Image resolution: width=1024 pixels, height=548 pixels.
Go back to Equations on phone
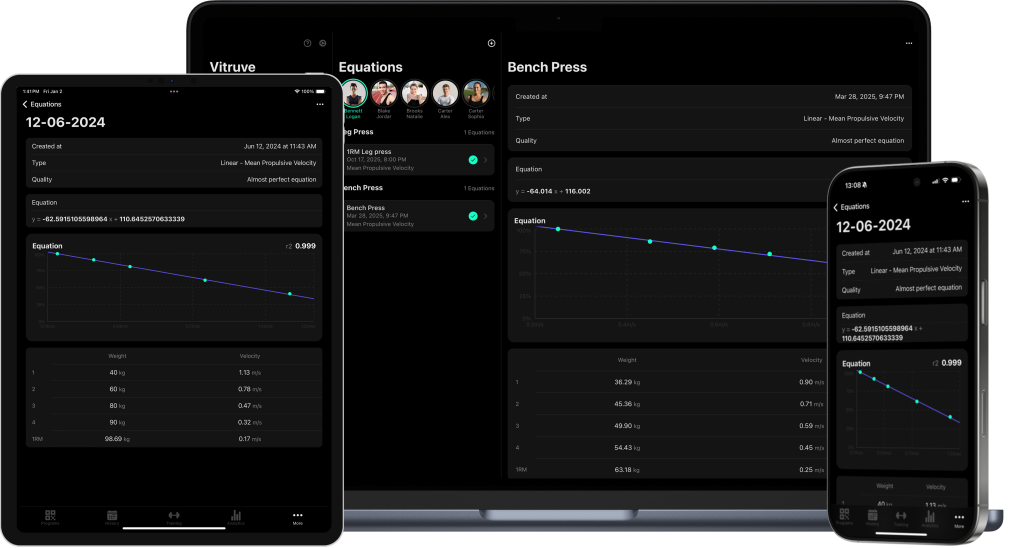click(851, 207)
